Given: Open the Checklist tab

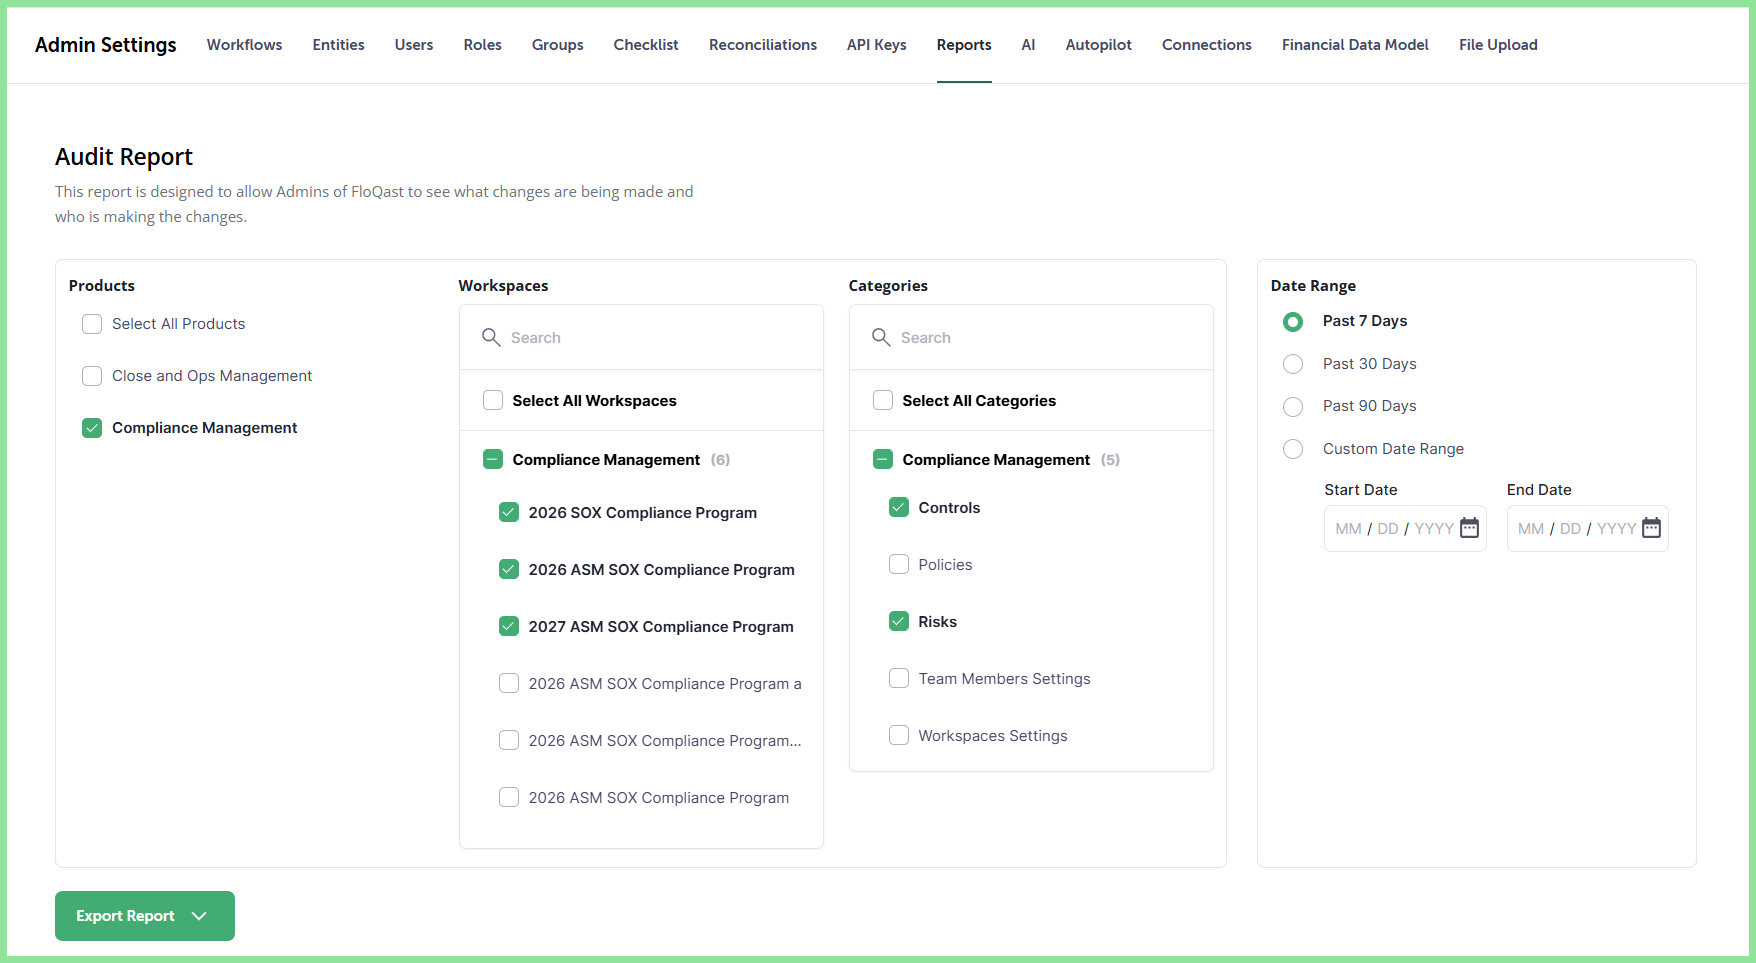Looking at the screenshot, I should (x=646, y=45).
